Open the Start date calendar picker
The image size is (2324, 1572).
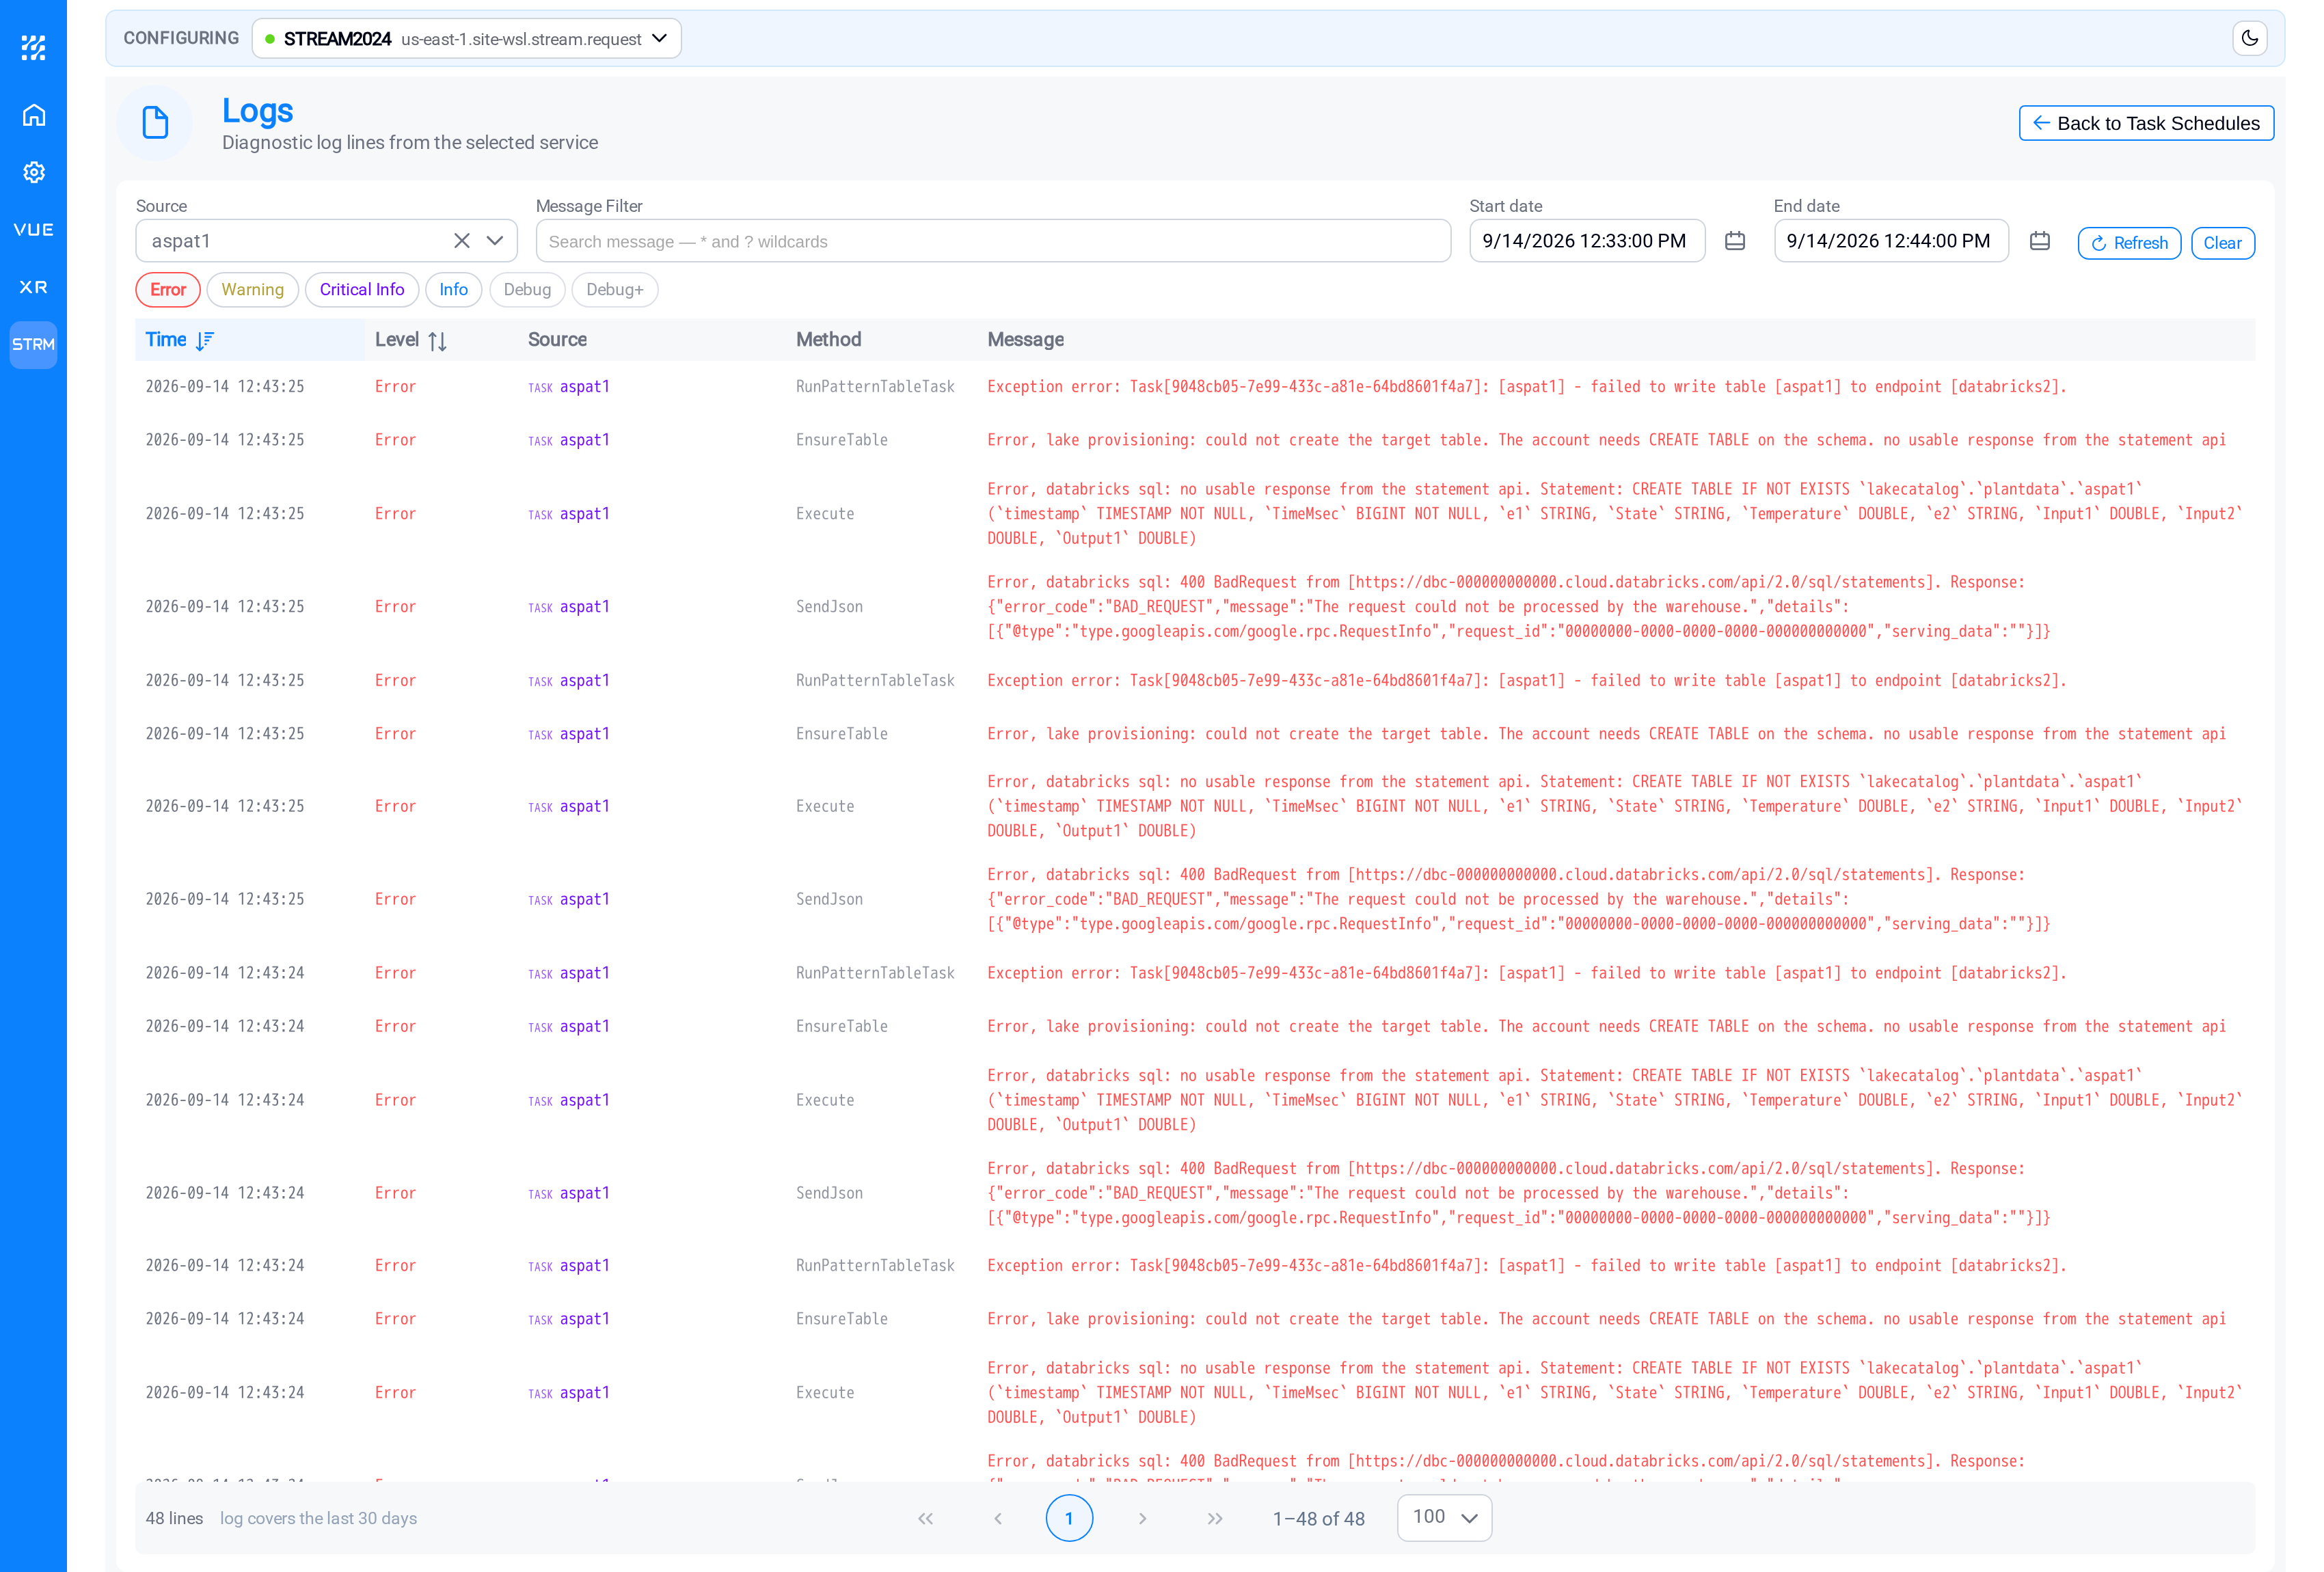point(1735,241)
